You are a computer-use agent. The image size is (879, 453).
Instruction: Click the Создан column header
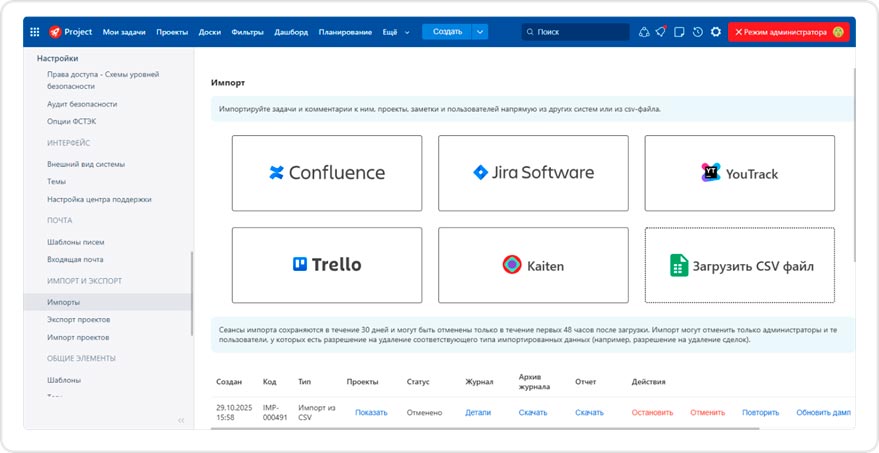tap(229, 382)
